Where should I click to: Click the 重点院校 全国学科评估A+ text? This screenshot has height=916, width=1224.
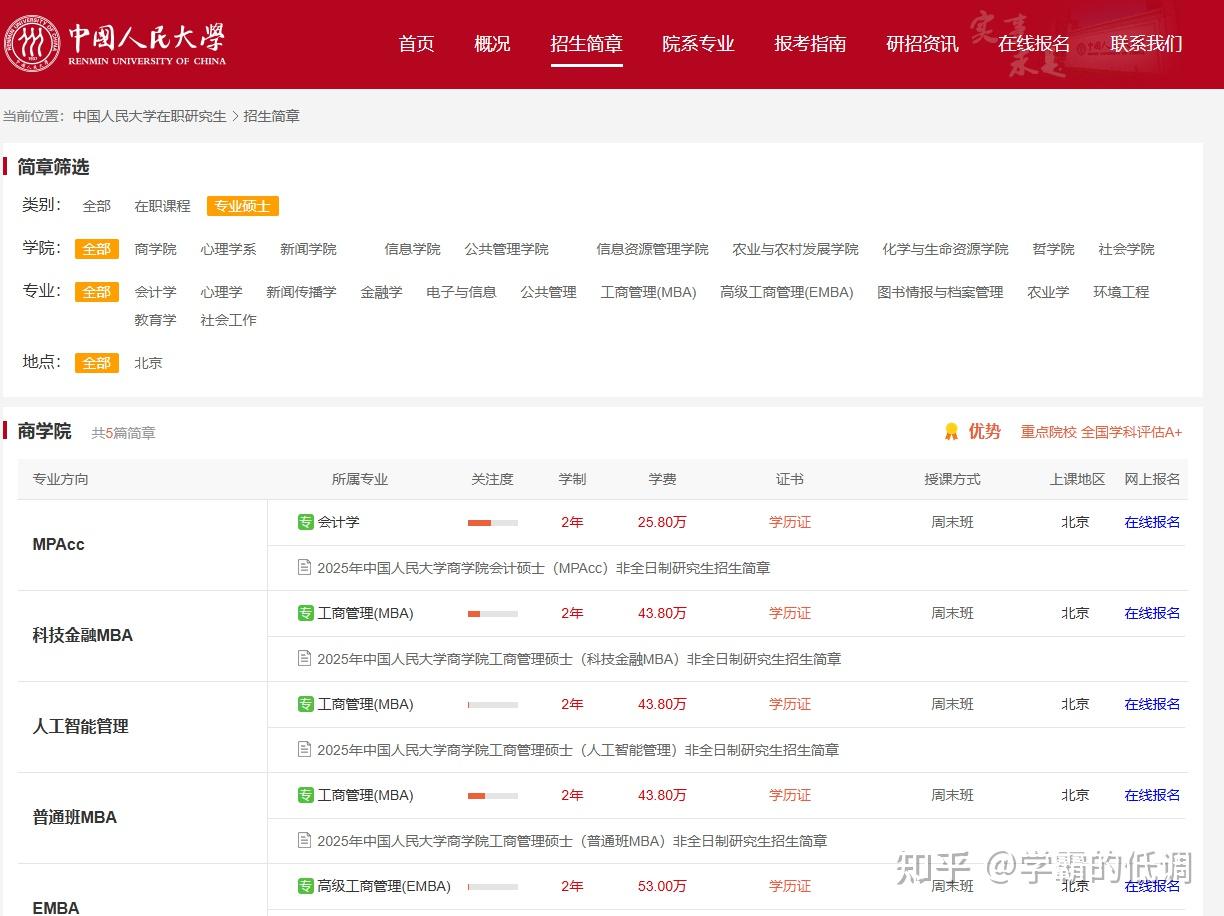tap(1101, 432)
